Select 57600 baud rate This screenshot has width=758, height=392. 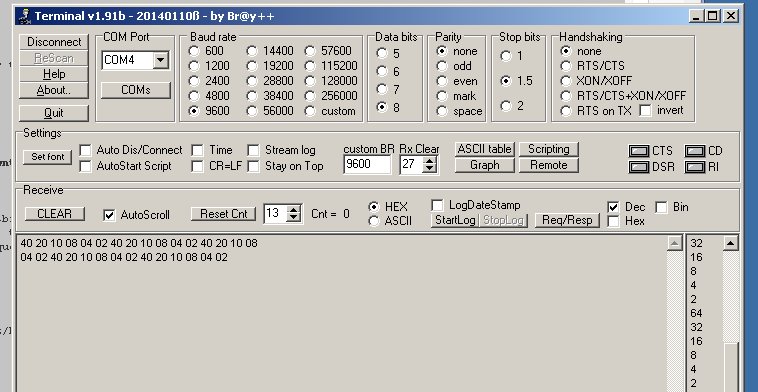click(x=310, y=51)
